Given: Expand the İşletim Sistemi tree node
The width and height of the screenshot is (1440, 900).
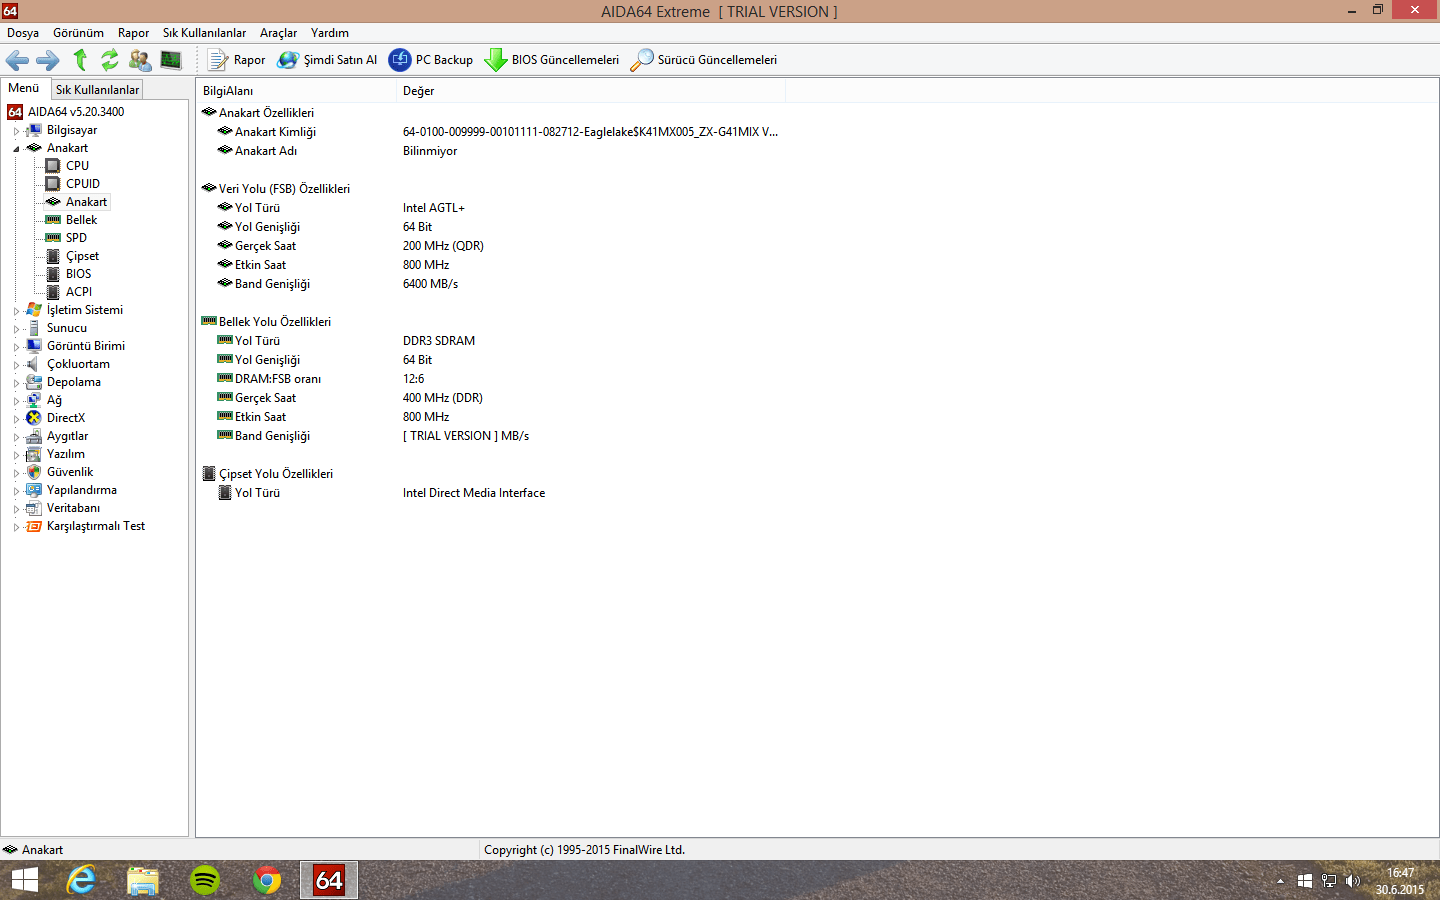Looking at the screenshot, I should click(16, 311).
